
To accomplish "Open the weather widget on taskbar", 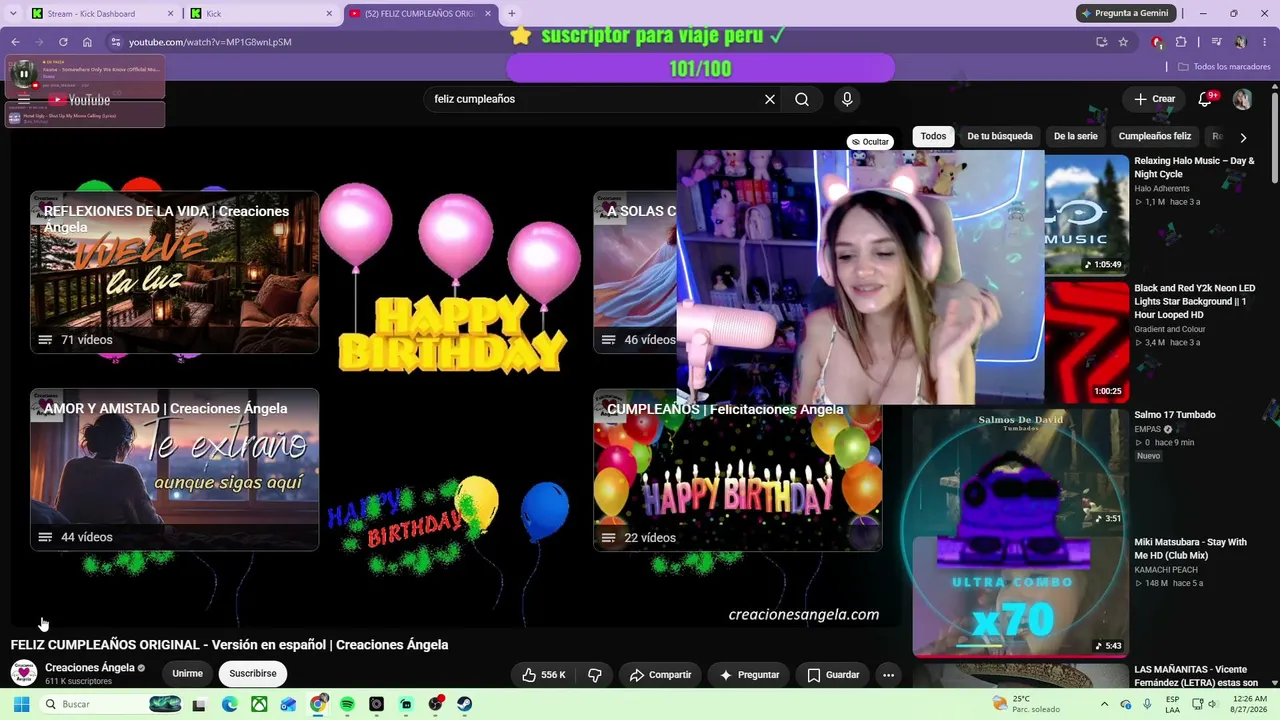I will click(x=1025, y=704).
